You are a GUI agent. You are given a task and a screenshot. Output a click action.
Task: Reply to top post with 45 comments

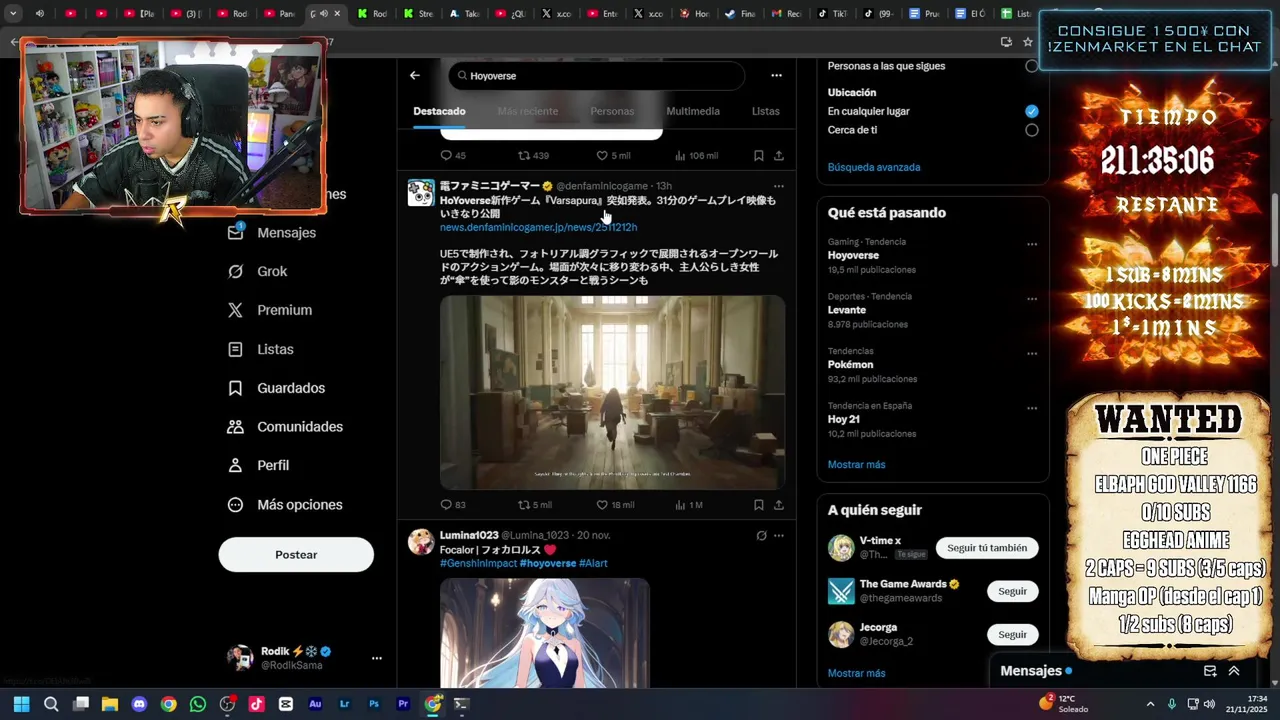(x=453, y=155)
